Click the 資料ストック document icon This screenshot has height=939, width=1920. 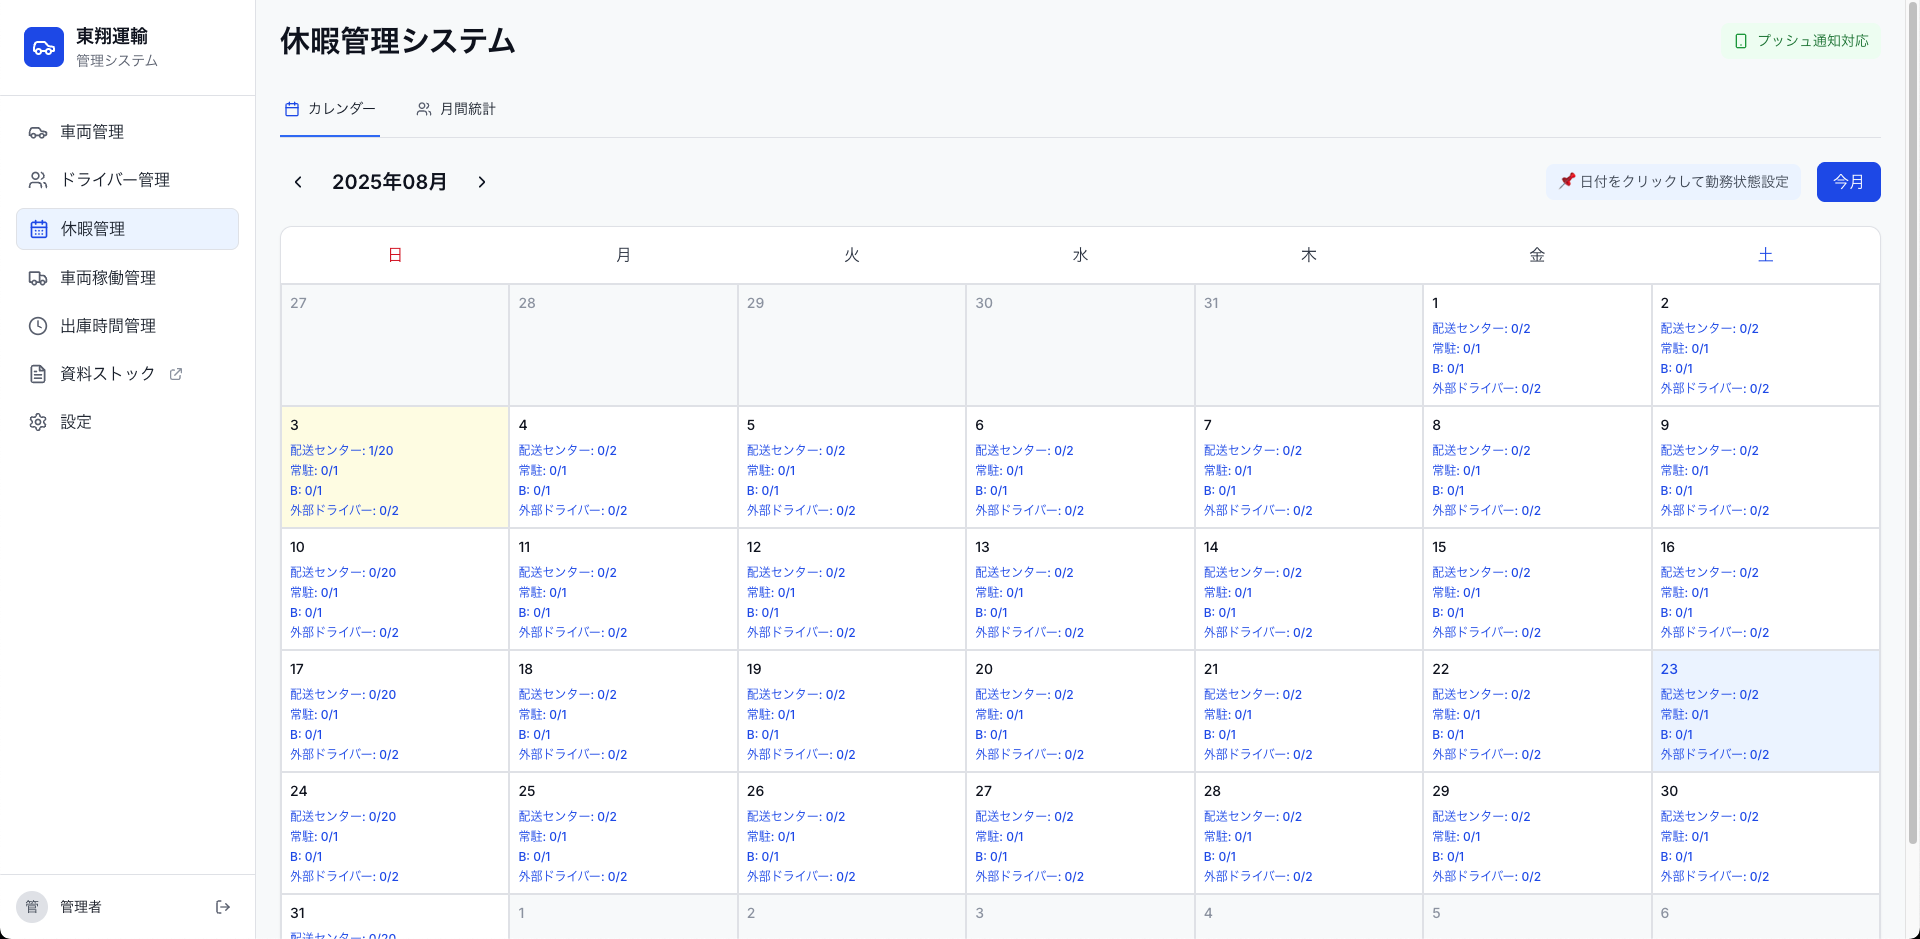[38, 374]
